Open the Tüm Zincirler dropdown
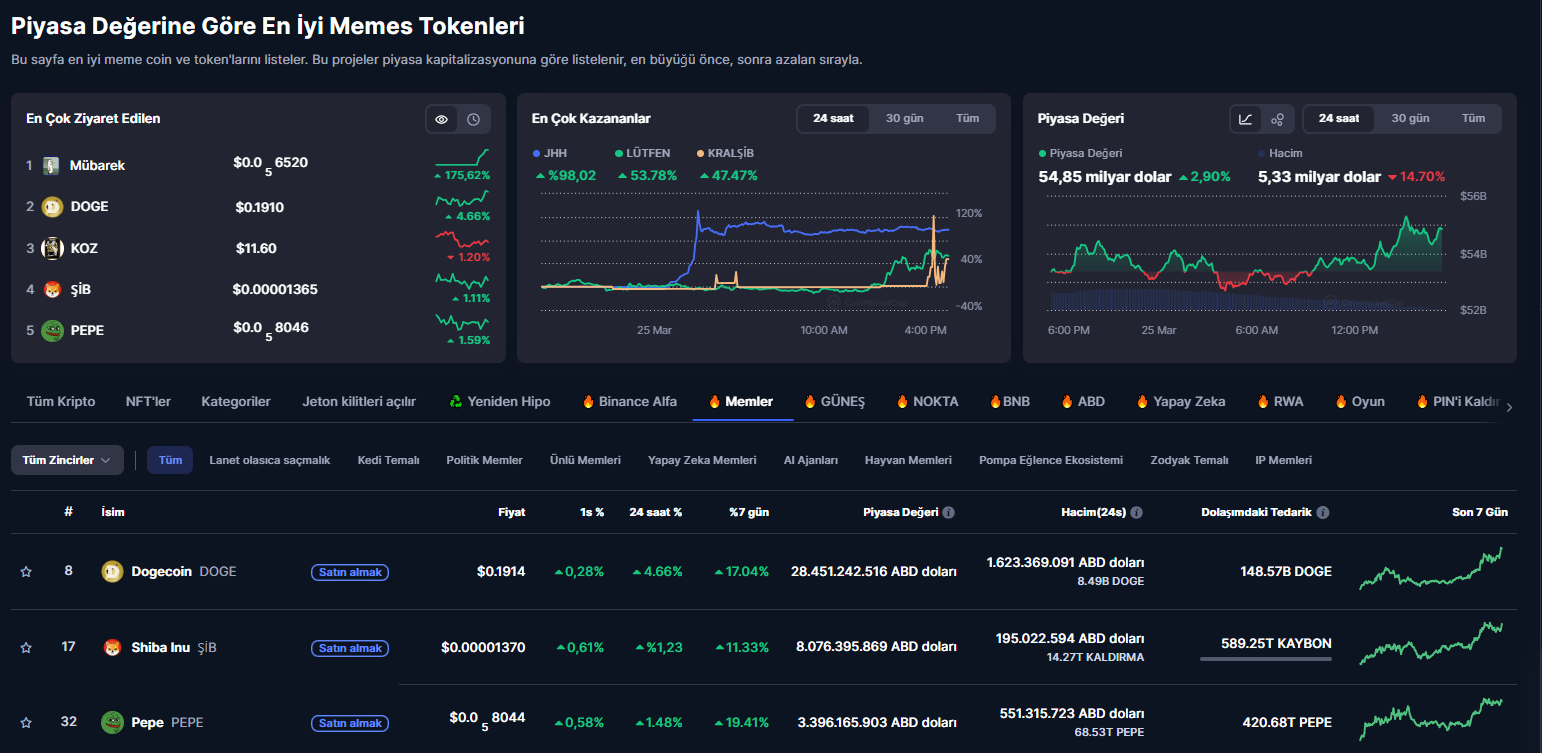The image size is (1542, 753). point(67,460)
